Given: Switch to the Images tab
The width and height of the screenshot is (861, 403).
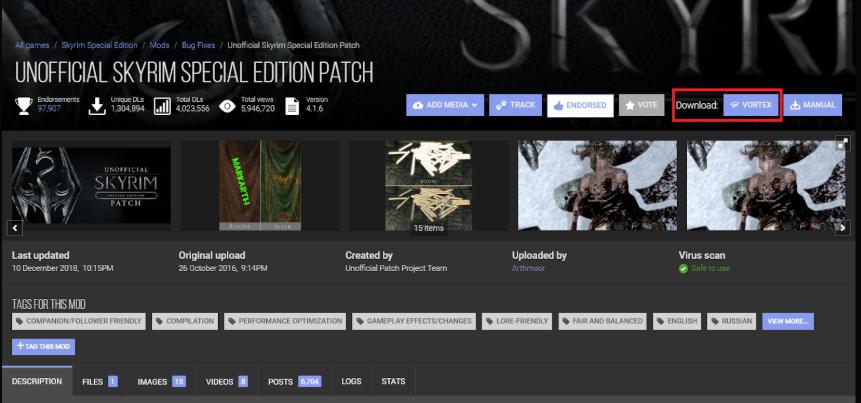Looking at the screenshot, I should pyautogui.click(x=162, y=381).
